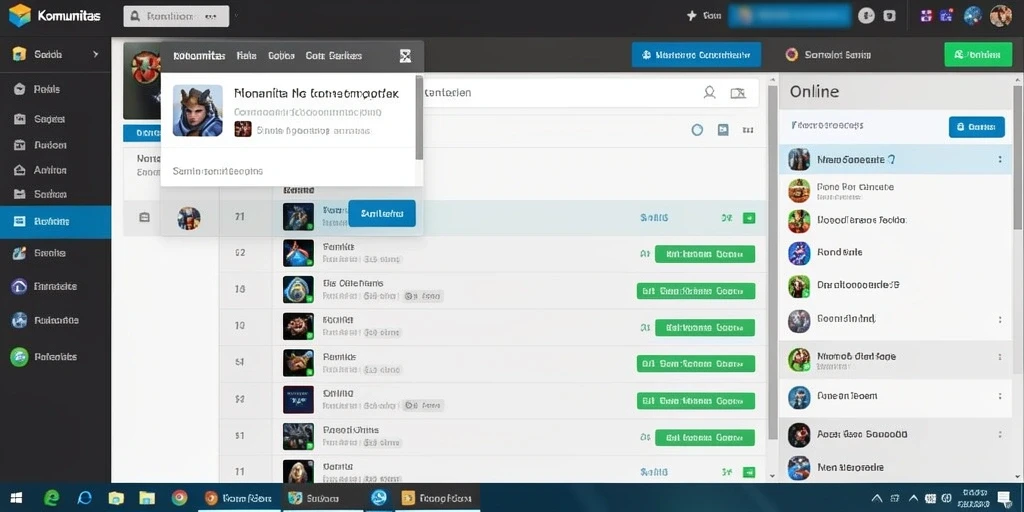The height and width of the screenshot is (512, 1024).
Task: Click the popup title text beside the portrait
Action: 316,93
